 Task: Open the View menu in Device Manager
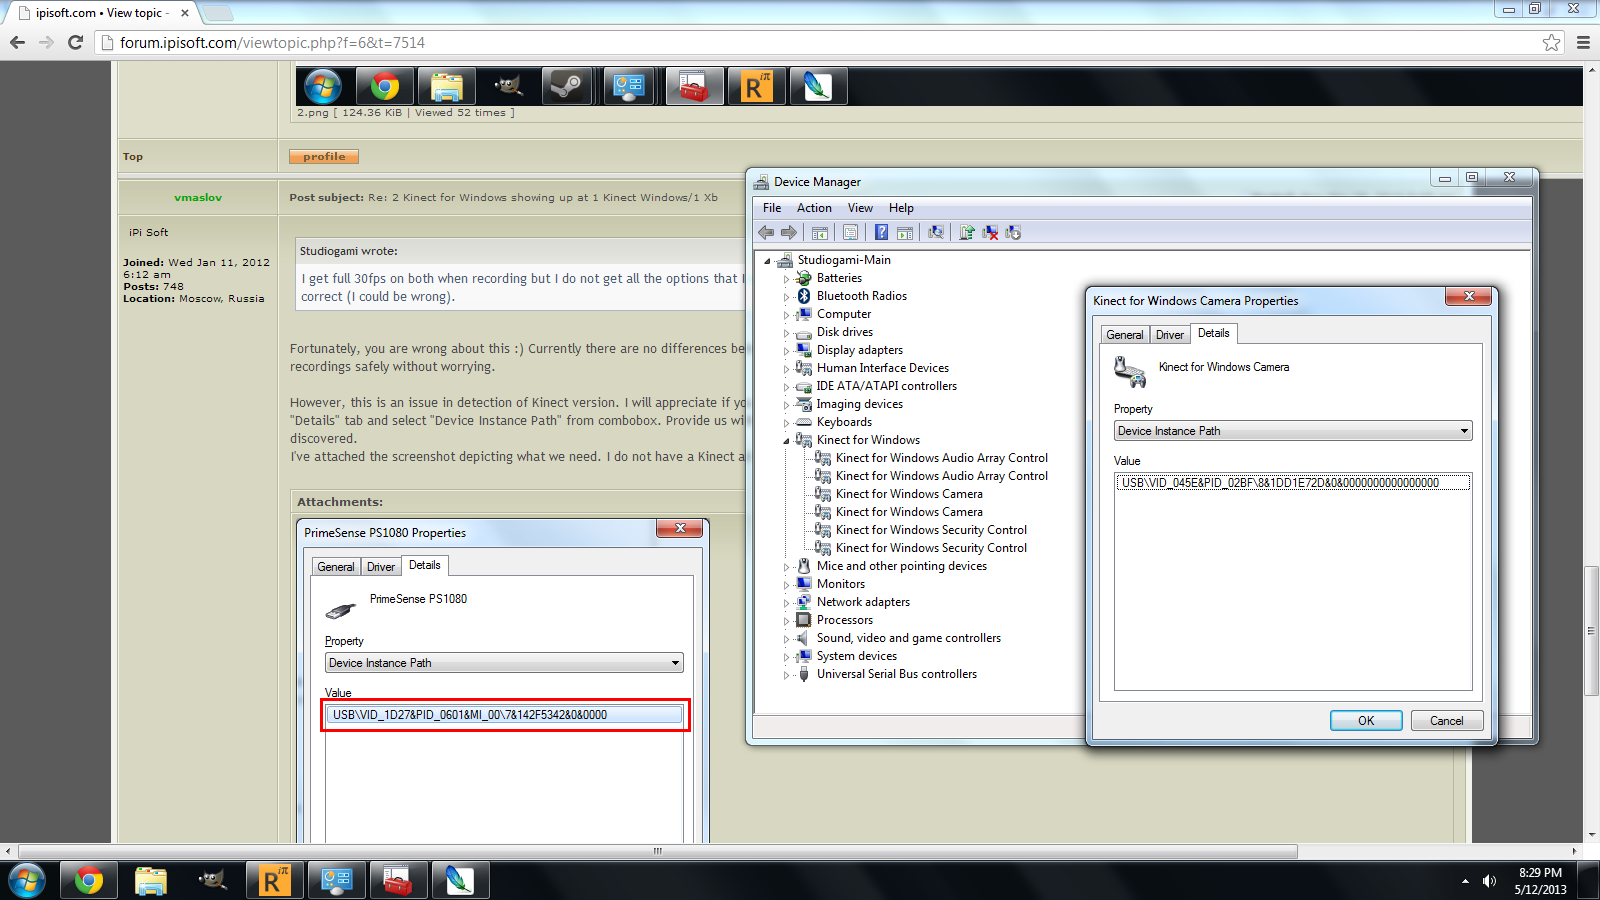coord(860,208)
